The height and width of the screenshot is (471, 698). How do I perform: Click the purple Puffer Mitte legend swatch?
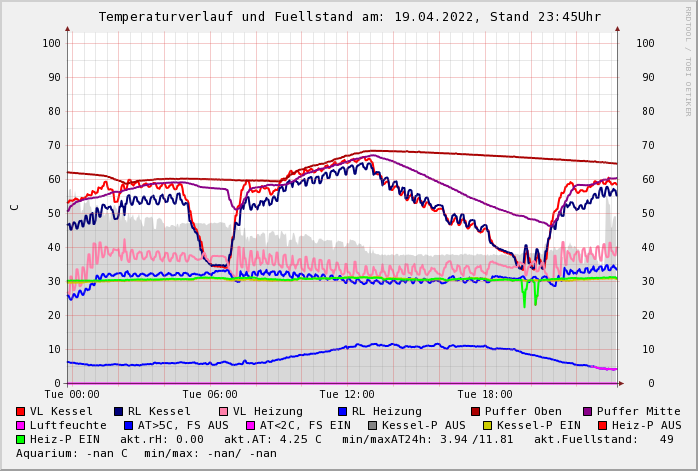(588, 411)
